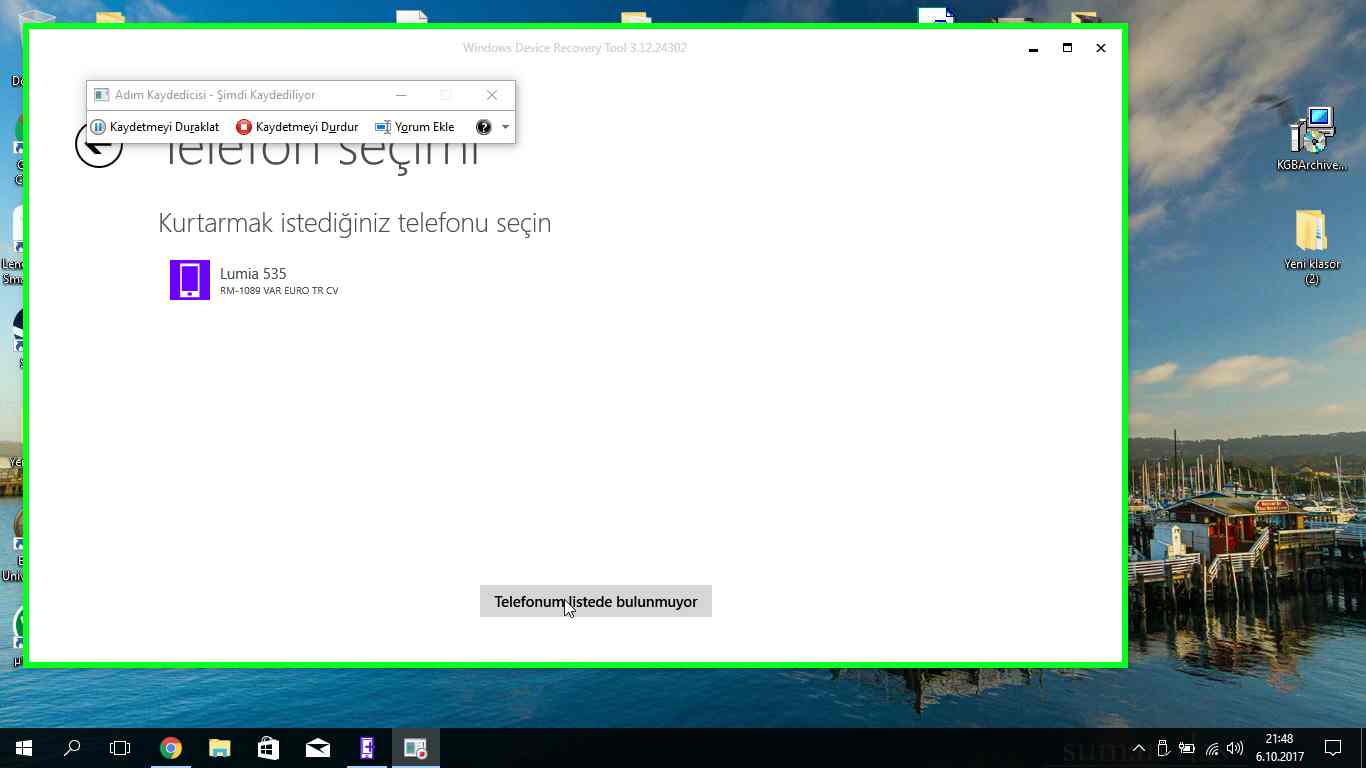Image resolution: width=1366 pixels, height=768 pixels.
Task: Open File Explorer from the taskbar
Action: [x=220, y=748]
